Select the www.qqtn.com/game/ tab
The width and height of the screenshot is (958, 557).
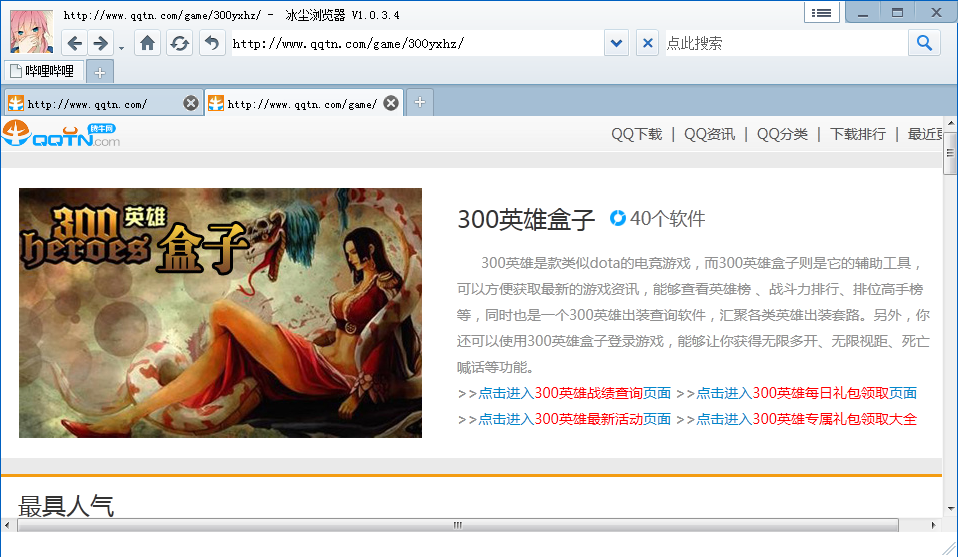click(294, 104)
